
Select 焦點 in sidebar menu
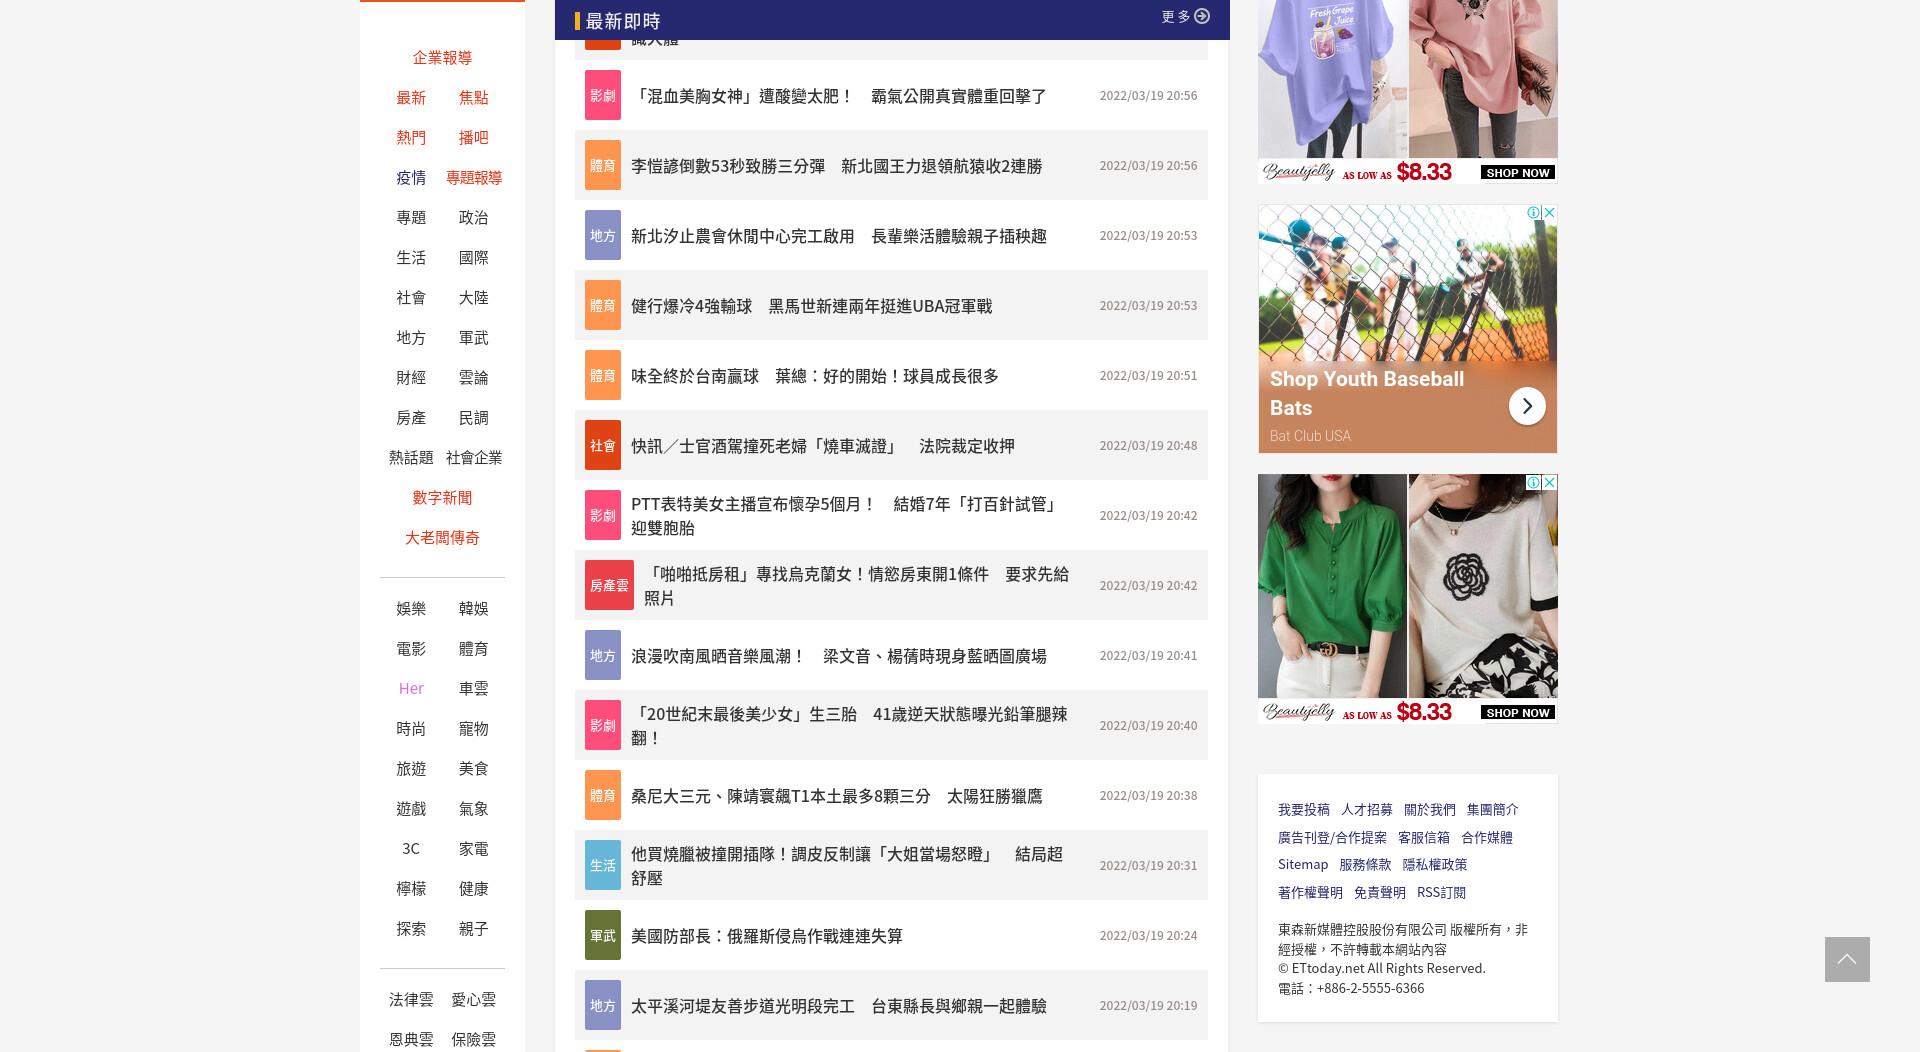coord(474,97)
